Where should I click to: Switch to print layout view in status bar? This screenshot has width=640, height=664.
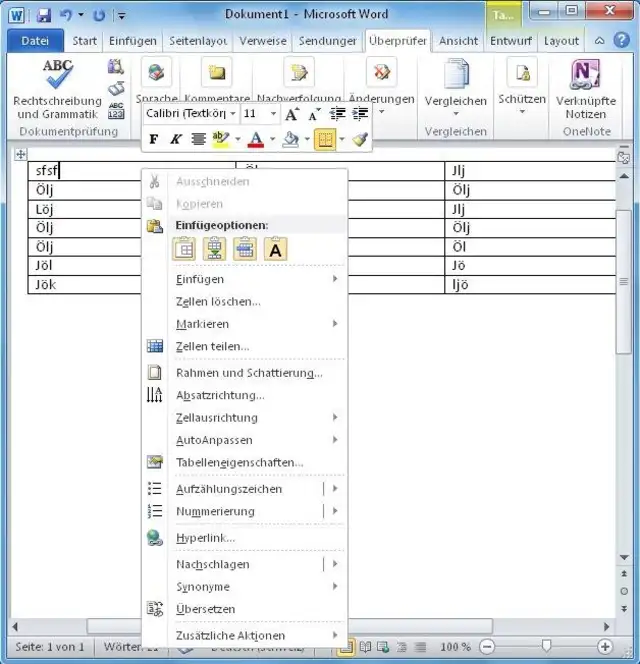[x=346, y=647]
